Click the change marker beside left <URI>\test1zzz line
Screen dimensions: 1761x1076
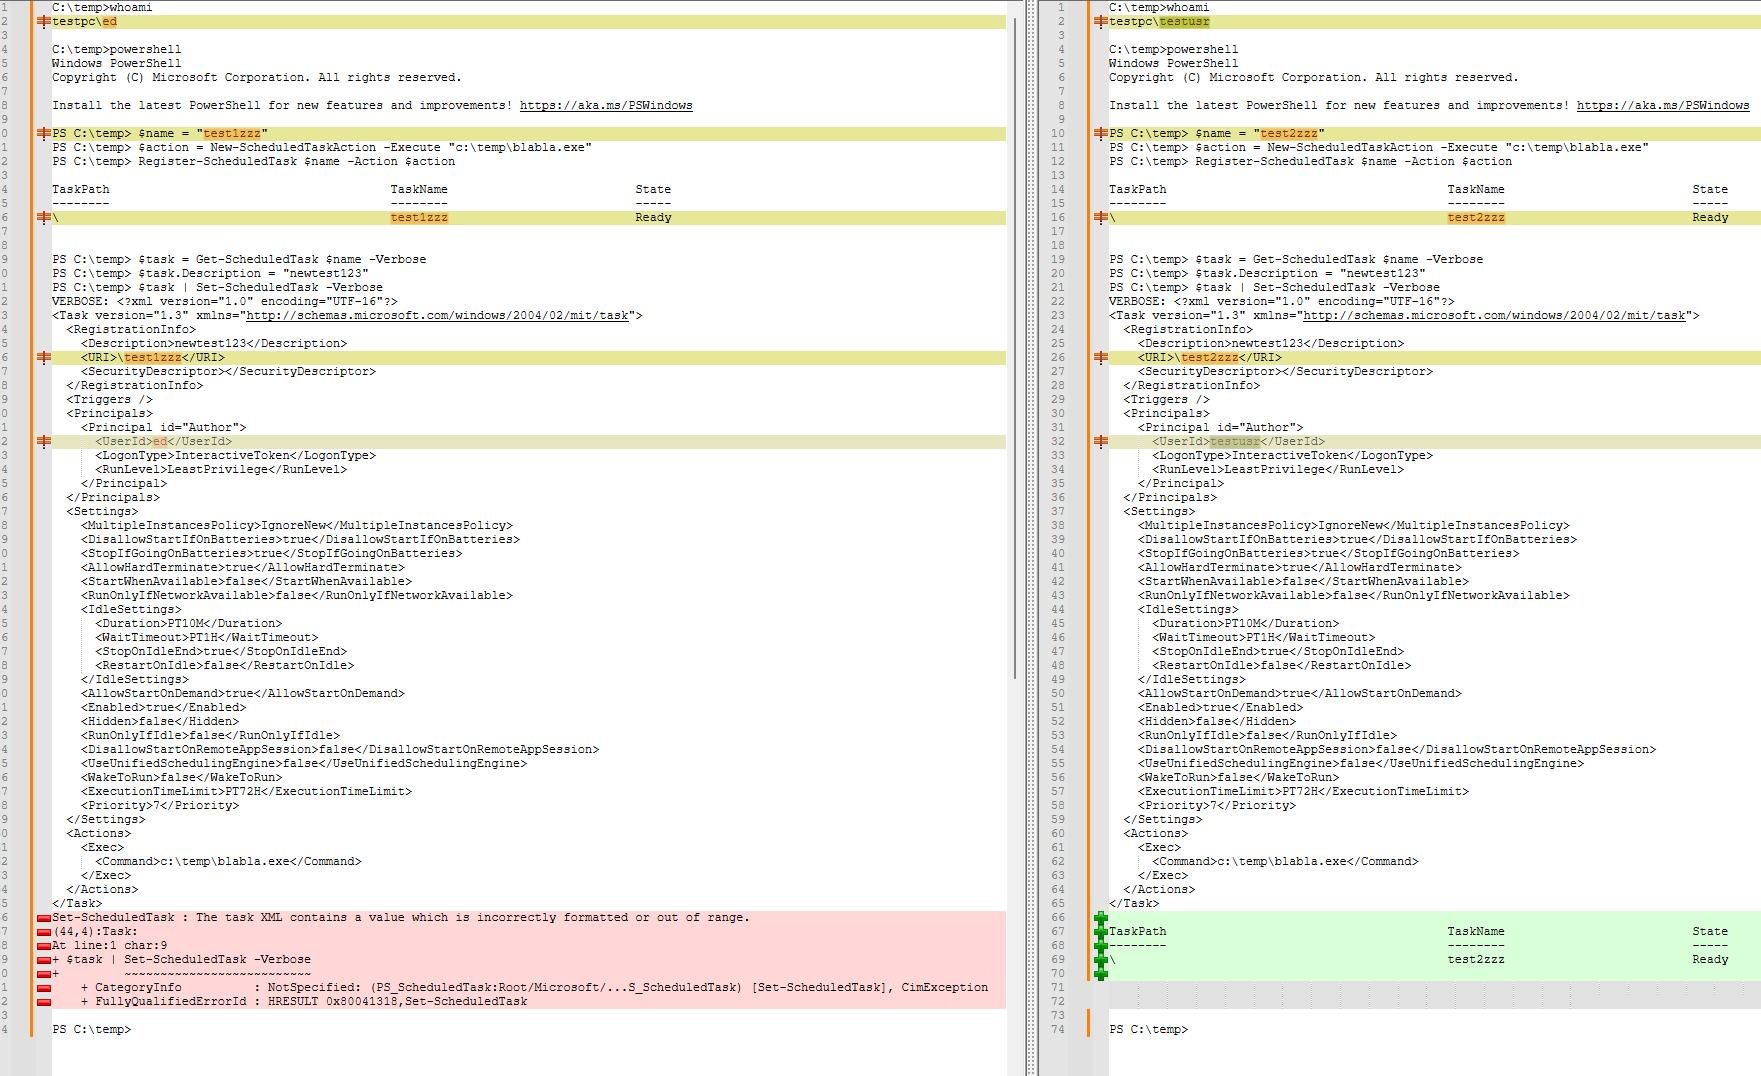point(44,357)
